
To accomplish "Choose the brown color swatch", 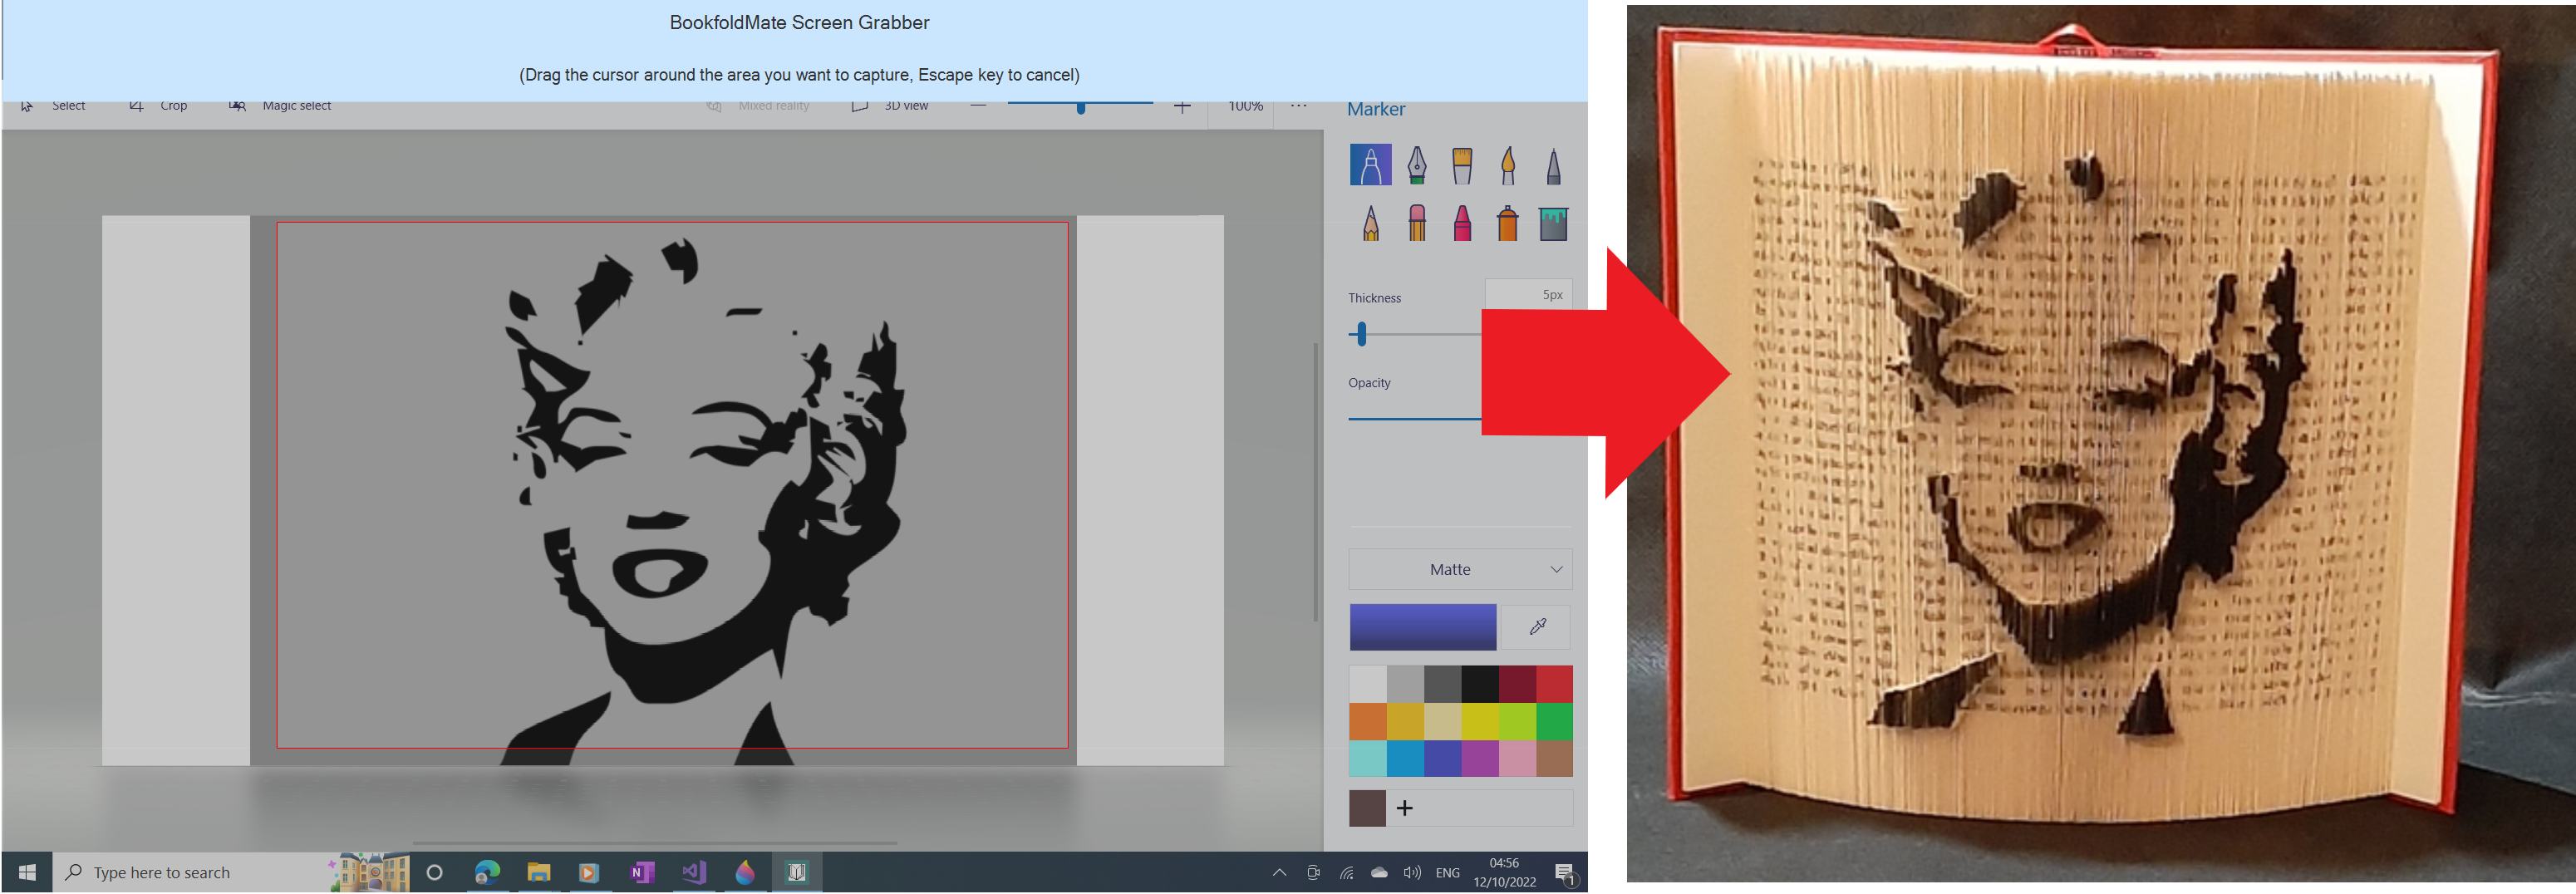I will (x=1554, y=758).
